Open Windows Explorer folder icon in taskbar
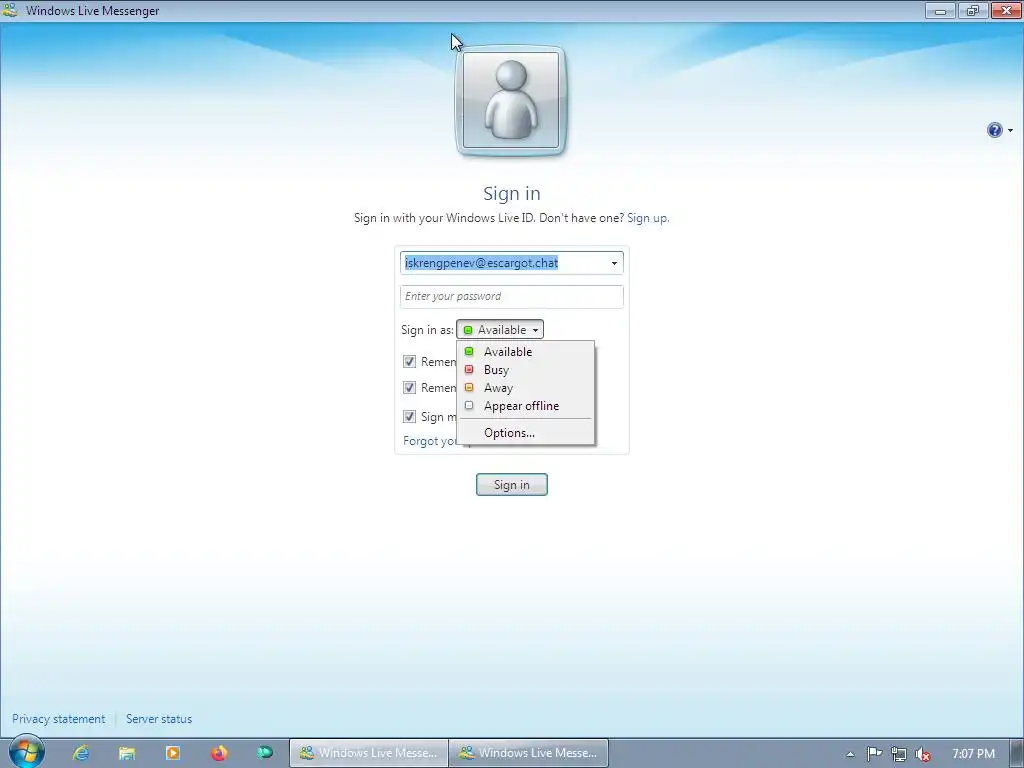Screen dimensions: 1024x768 click(127, 753)
